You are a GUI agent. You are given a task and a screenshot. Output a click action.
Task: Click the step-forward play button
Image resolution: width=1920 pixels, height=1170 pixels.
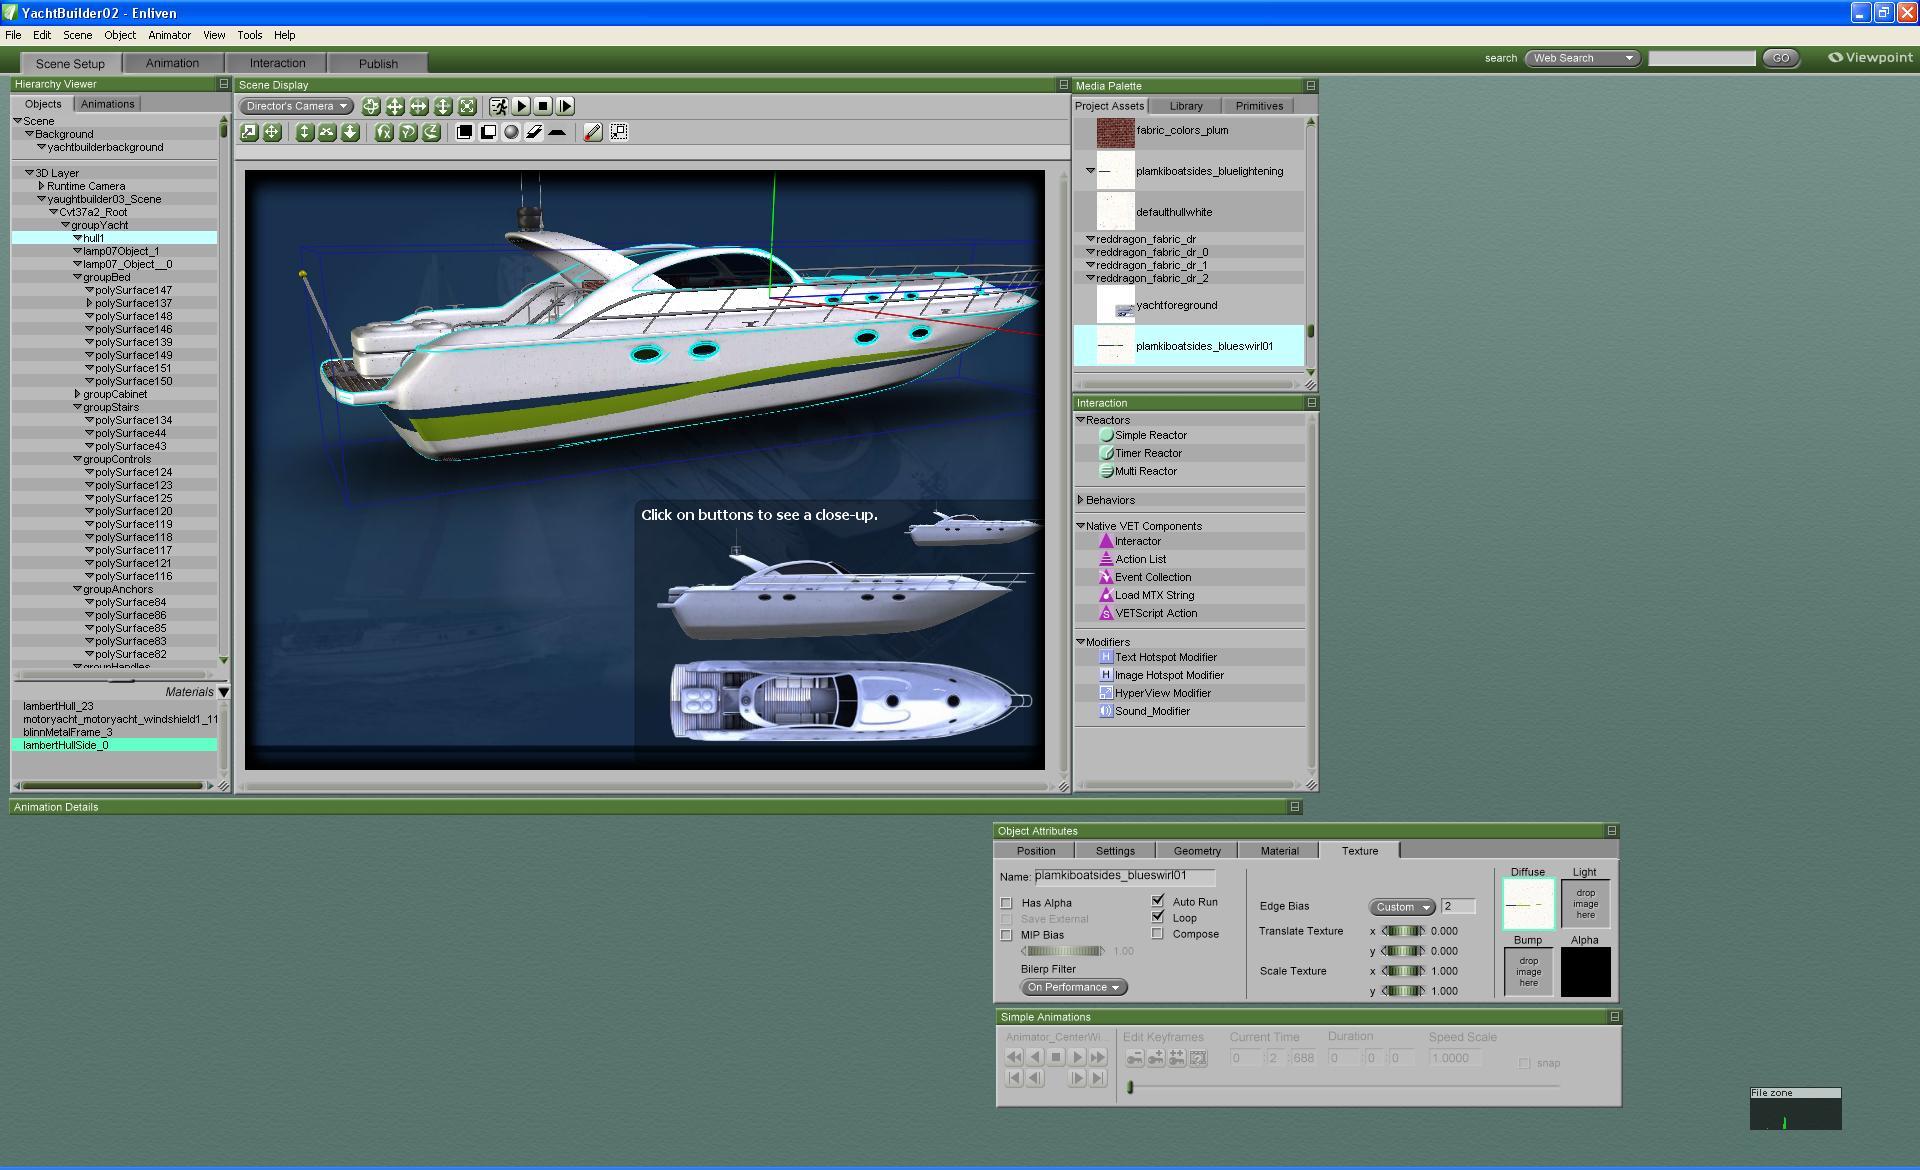[x=565, y=106]
